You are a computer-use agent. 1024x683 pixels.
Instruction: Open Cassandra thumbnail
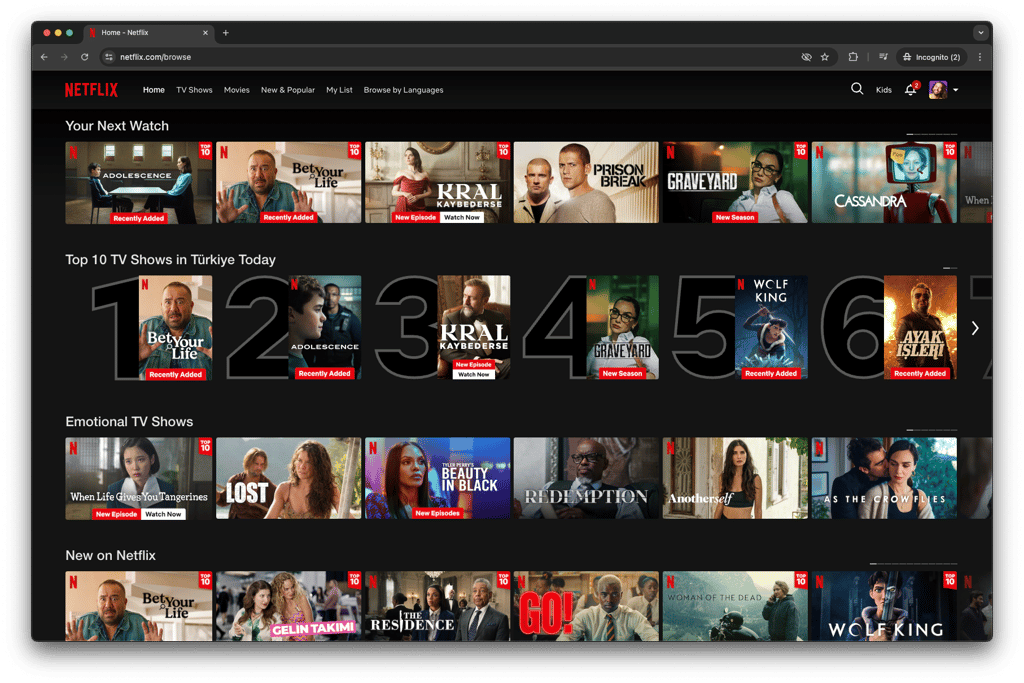884,183
